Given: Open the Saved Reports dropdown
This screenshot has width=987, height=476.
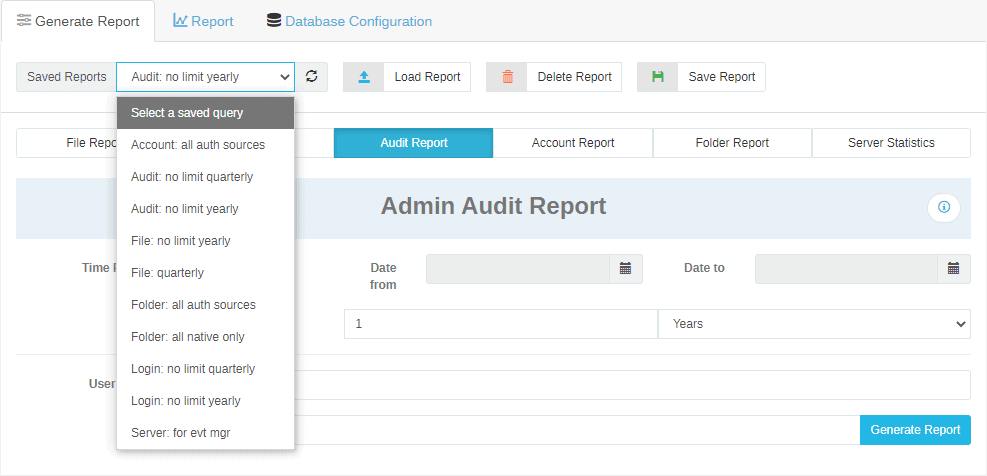Looking at the screenshot, I should tap(205, 77).
